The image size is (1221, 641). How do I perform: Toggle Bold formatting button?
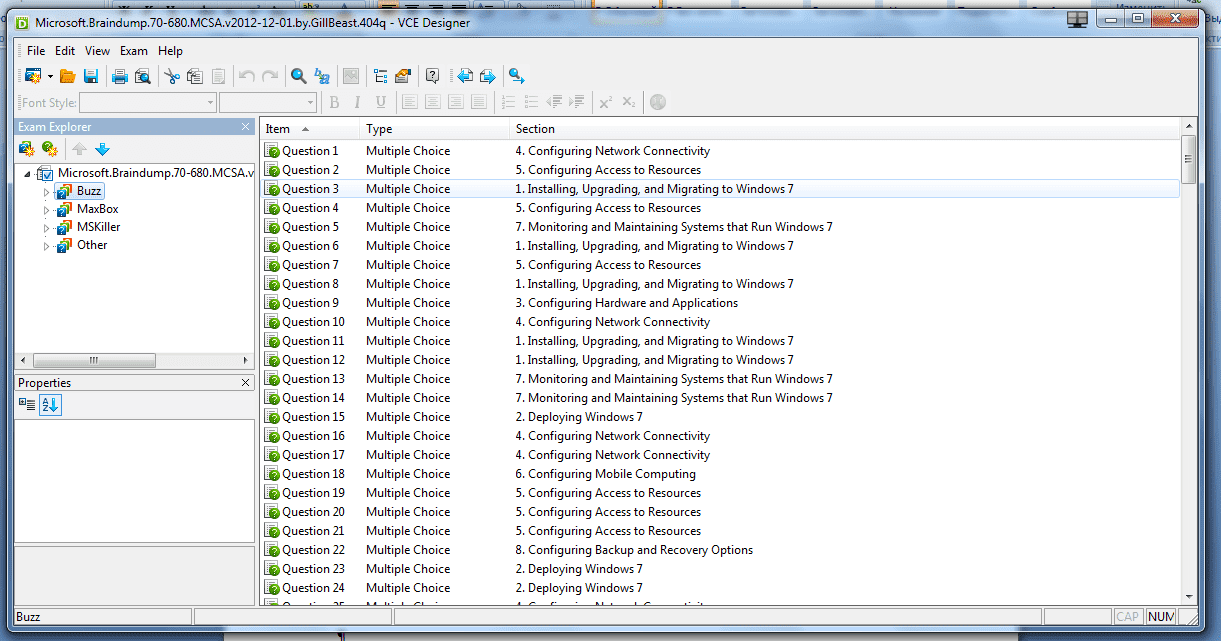point(334,102)
